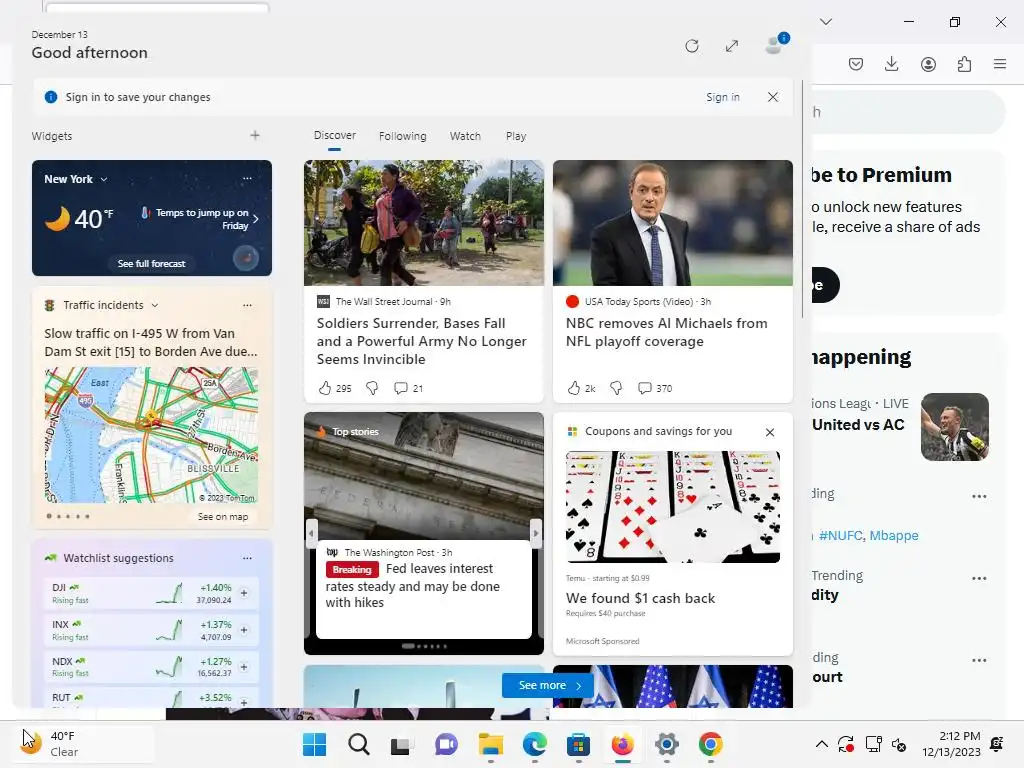Screen dimensions: 1024x768
Task: Open NBC removes Al Michaels headline
Action: click(666, 332)
